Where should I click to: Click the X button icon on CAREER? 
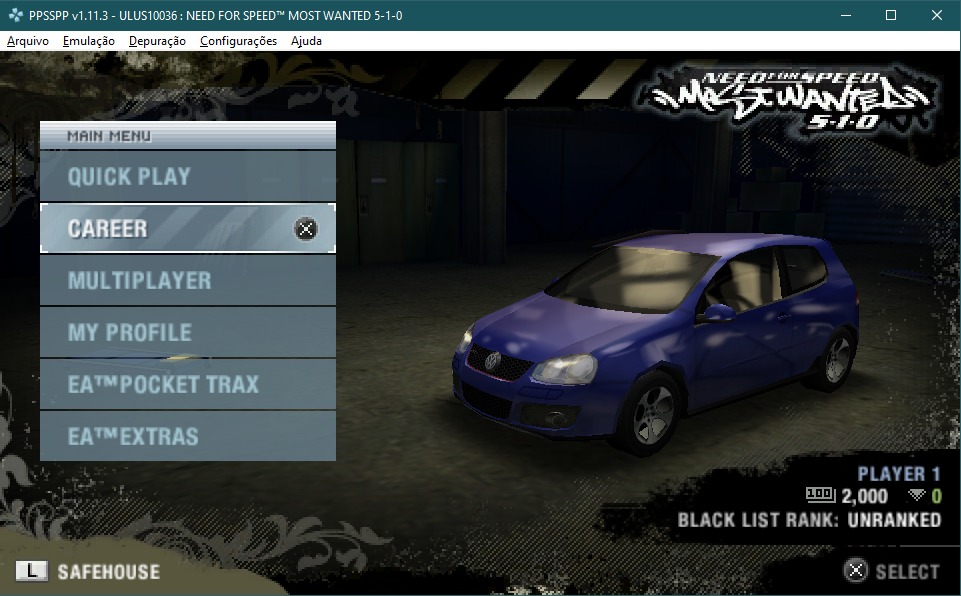point(306,229)
